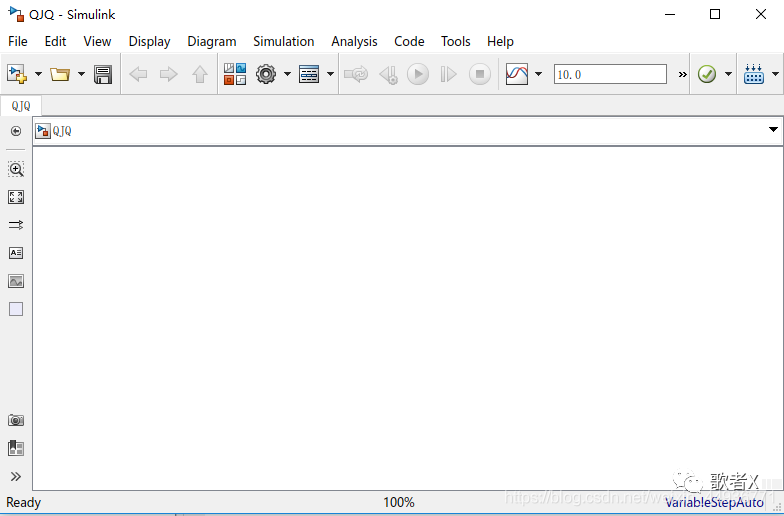Minimize the Simulink window
The image size is (784, 516).
[670, 14]
